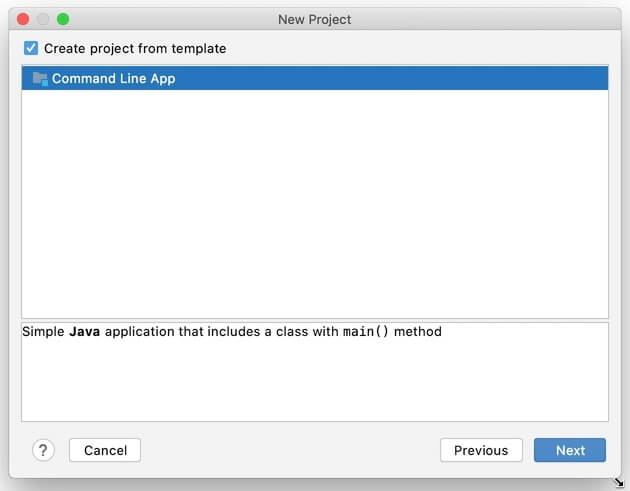Click the green zoom window button
Image resolution: width=630 pixels, height=491 pixels.
63,19
